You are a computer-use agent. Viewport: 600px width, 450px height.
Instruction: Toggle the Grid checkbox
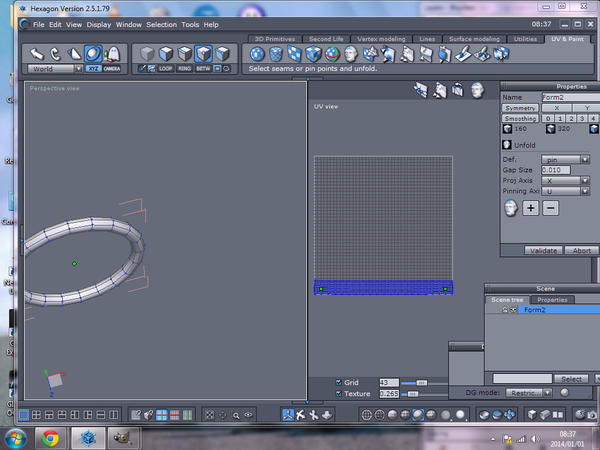pos(339,382)
